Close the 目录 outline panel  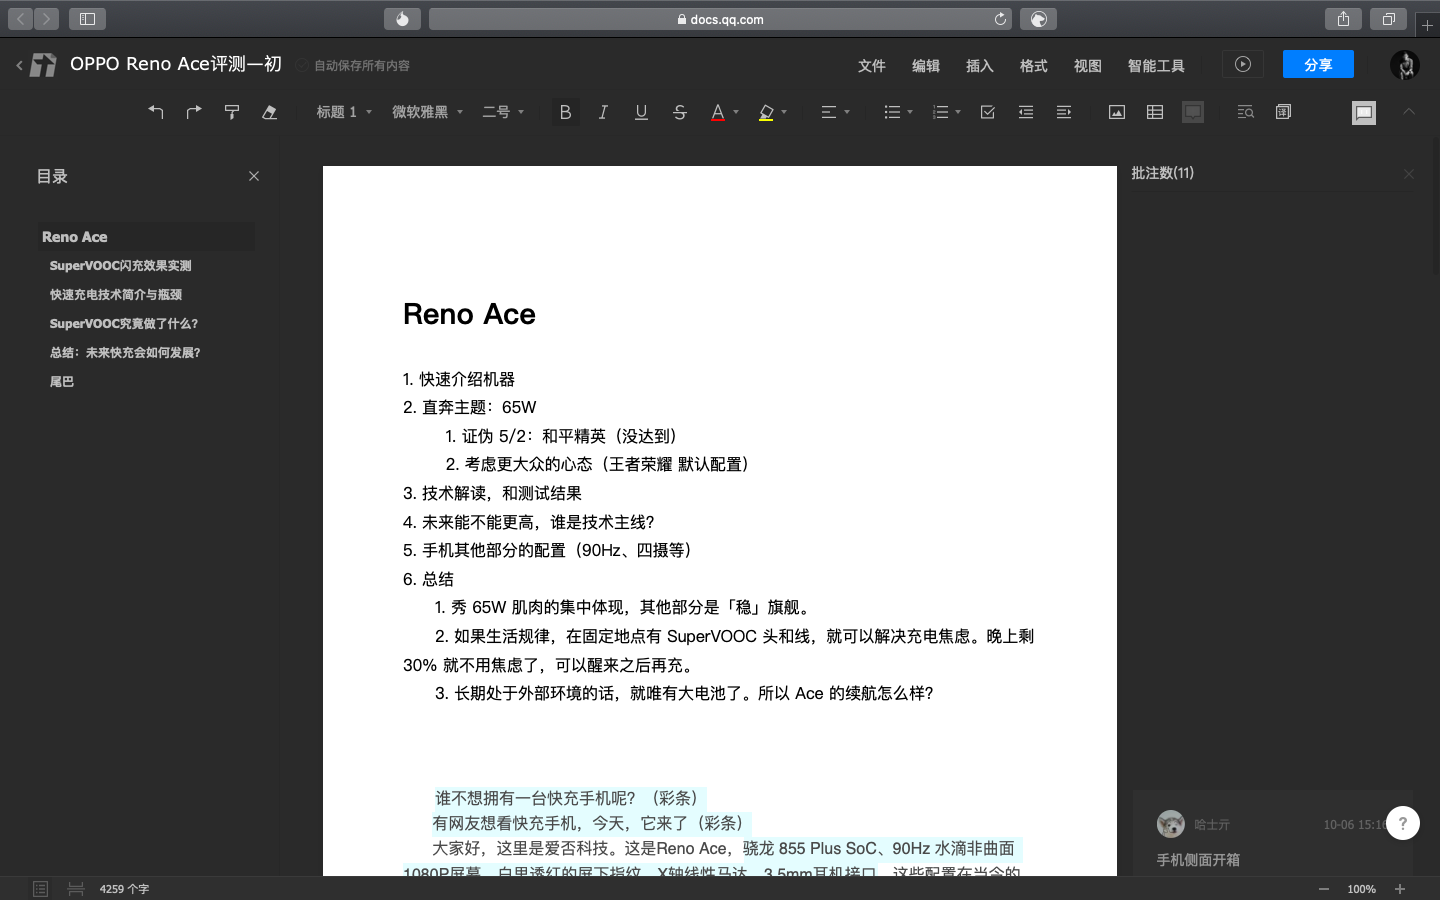254,176
